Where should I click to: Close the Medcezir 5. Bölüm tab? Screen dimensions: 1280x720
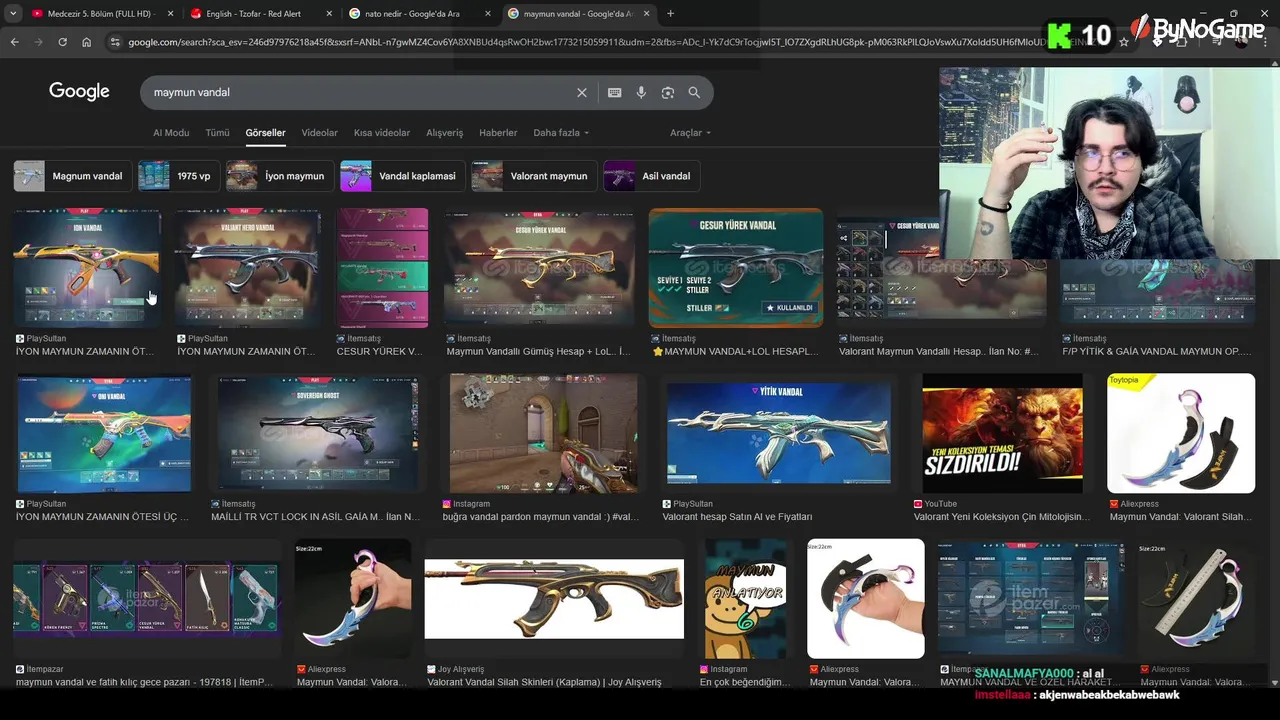click(x=170, y=14)
